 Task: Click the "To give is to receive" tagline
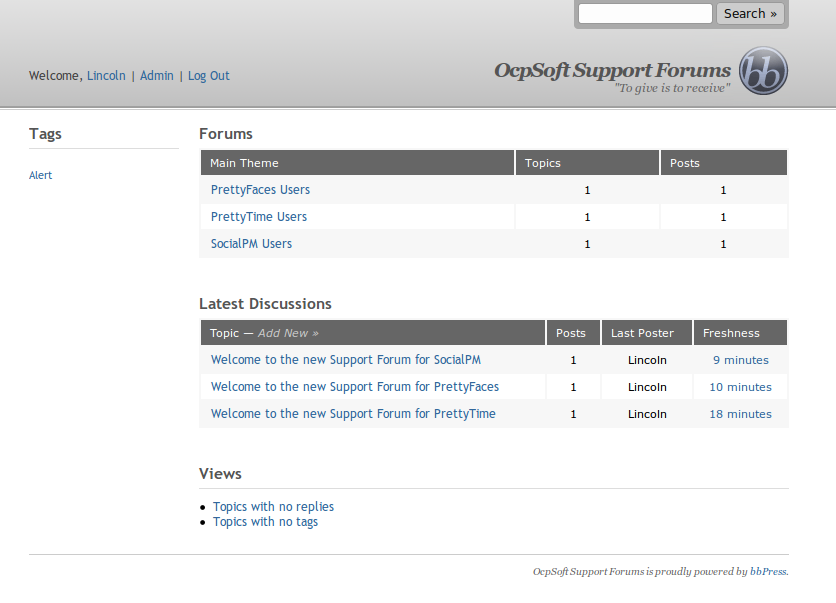coord(672,88)
